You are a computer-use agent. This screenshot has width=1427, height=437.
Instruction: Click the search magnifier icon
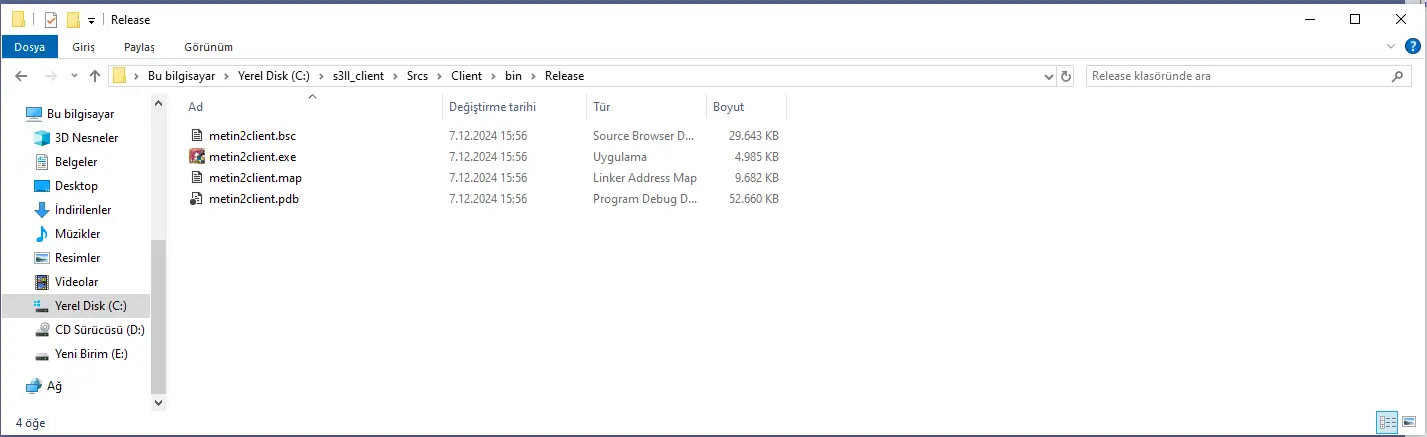(x=1398, y=76)
